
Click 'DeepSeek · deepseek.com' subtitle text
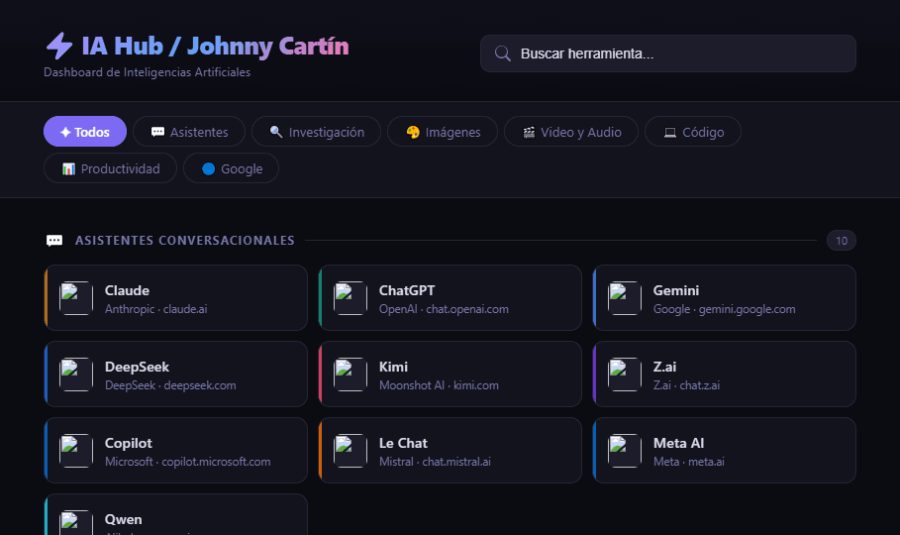click(x=170, y=385)
